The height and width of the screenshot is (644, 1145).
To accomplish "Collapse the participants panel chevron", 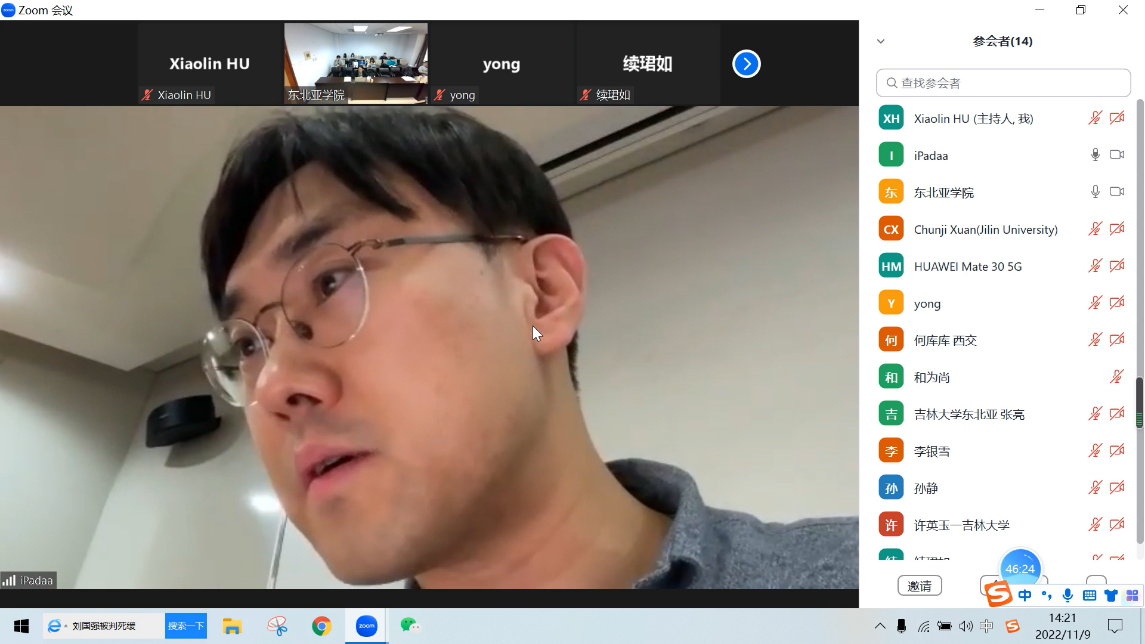I will (x=881, y=41).
